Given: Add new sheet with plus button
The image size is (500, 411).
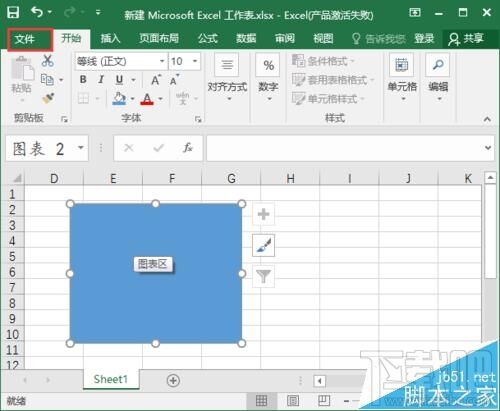Looking at the screenshot, I should coord(173,380).
